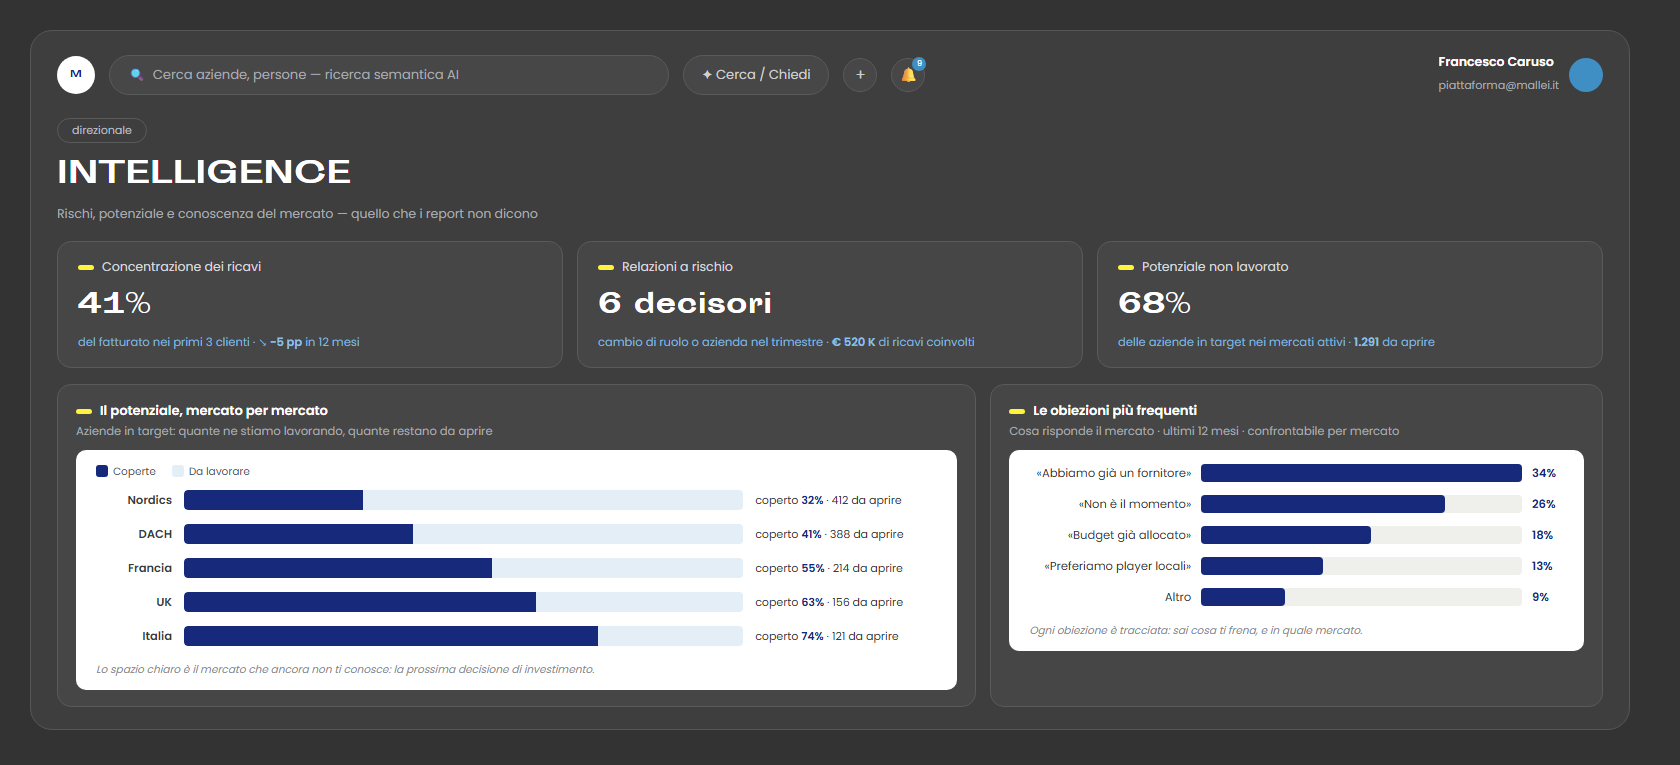Click the '6 decisori' value
The width and height of the screenshot is (1680, 765).
point(685,303)
